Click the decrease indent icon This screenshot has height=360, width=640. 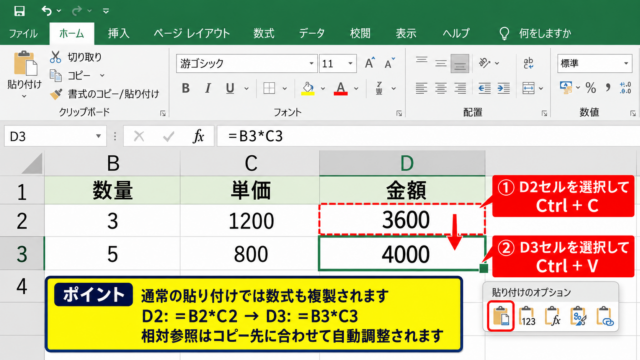tap(484, 88)
